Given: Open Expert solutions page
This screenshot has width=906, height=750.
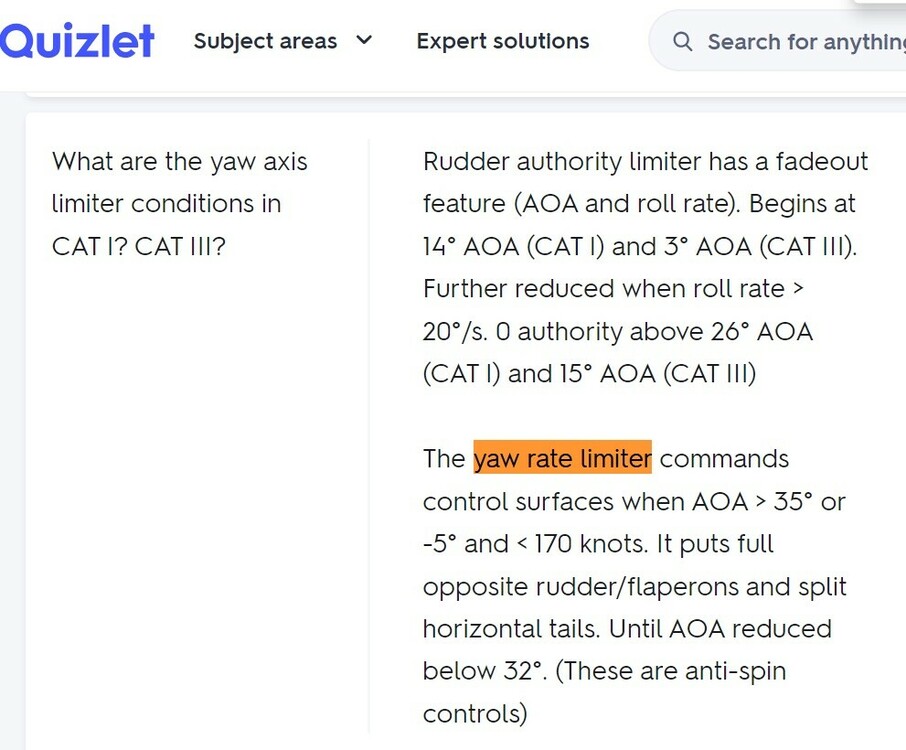Looking at the screenshot, I should (x=503, y=41).
